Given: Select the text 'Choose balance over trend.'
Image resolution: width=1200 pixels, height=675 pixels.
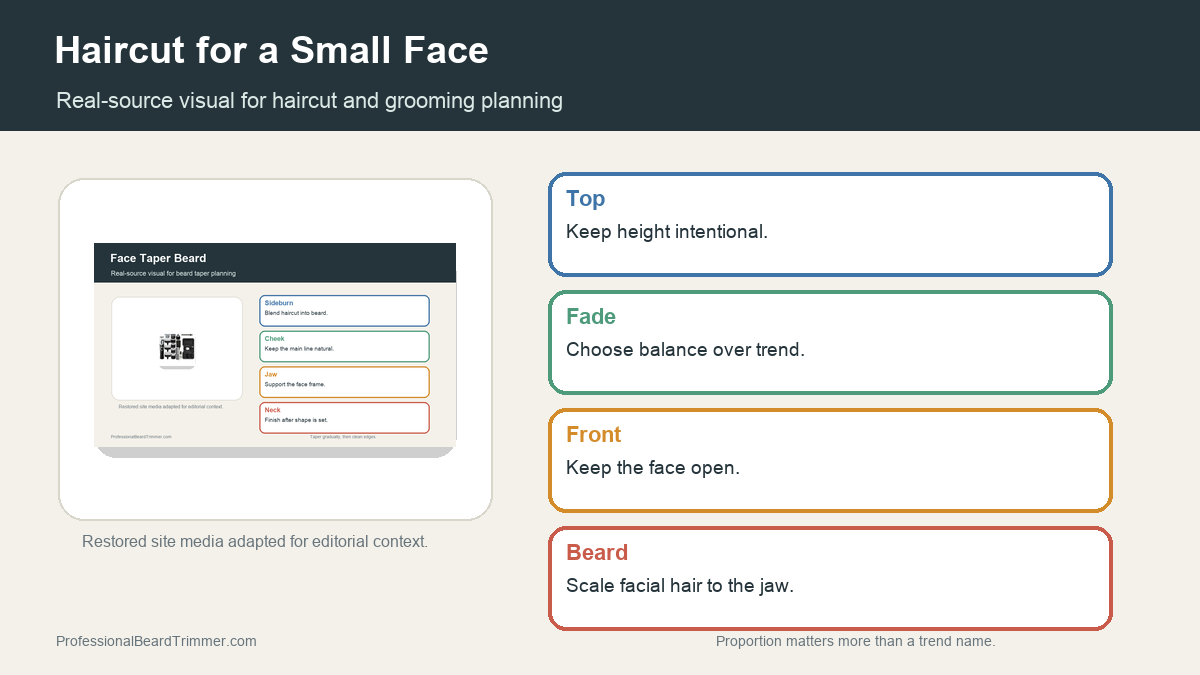Looking at the screenshot, I should click(685, 350).
